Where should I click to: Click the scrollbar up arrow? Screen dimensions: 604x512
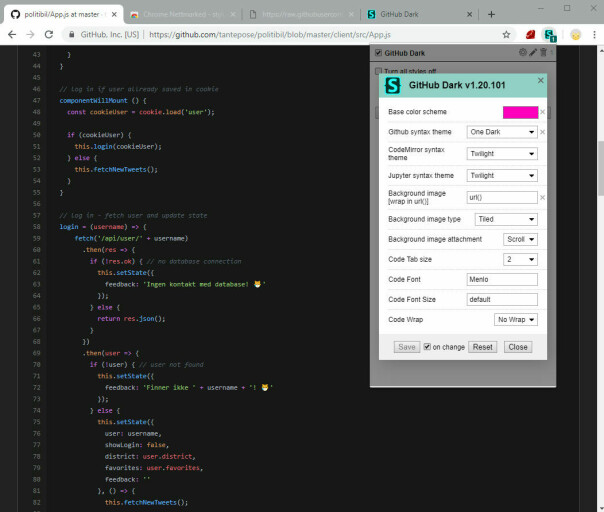[601, 49]
